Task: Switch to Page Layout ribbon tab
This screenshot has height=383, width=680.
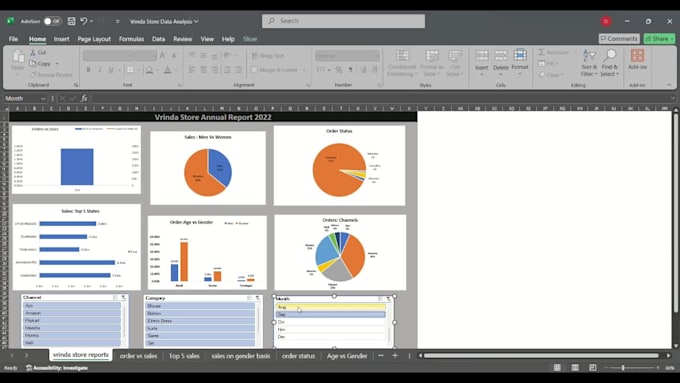Action: [94, 39]
